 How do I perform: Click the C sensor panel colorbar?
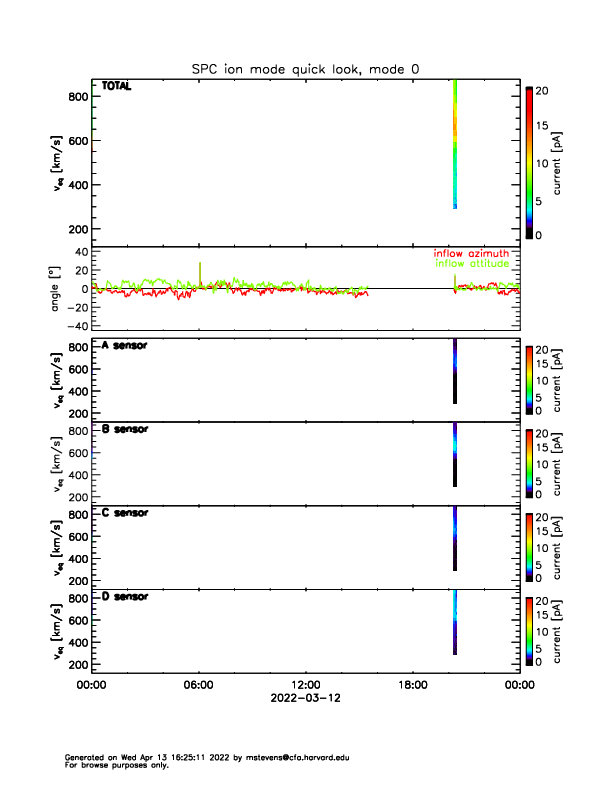click(529, 546)
